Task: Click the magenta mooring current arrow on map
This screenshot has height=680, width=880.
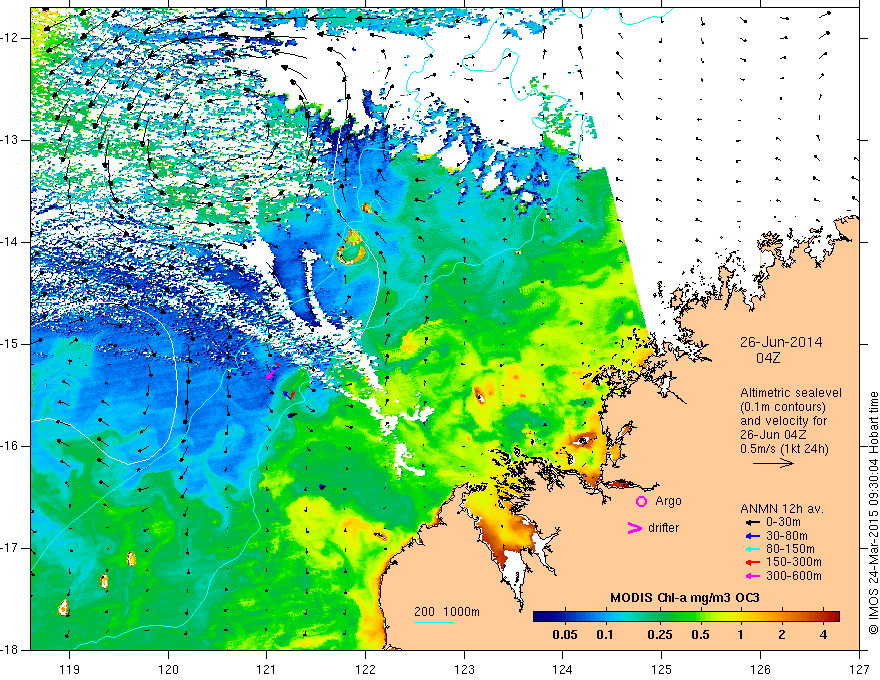Action: [272, 371]
